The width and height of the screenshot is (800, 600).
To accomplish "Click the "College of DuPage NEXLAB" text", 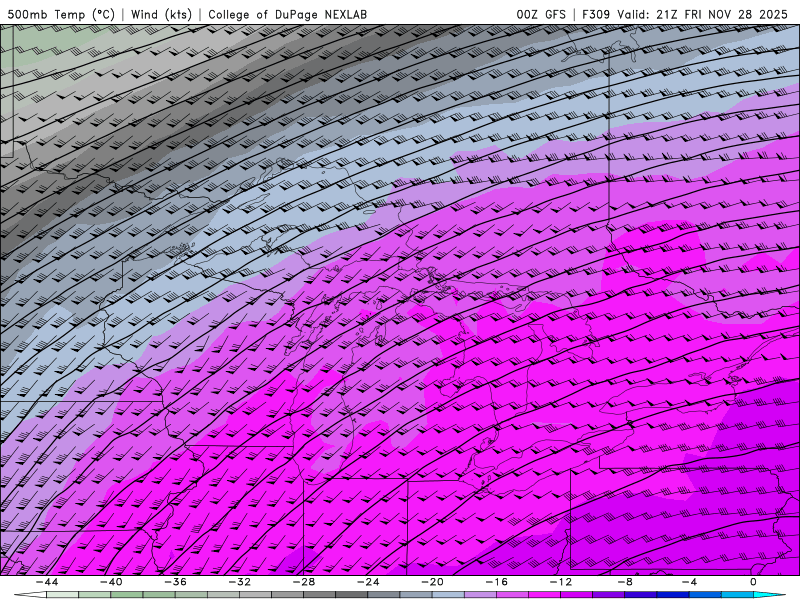I will pos(287,14).
